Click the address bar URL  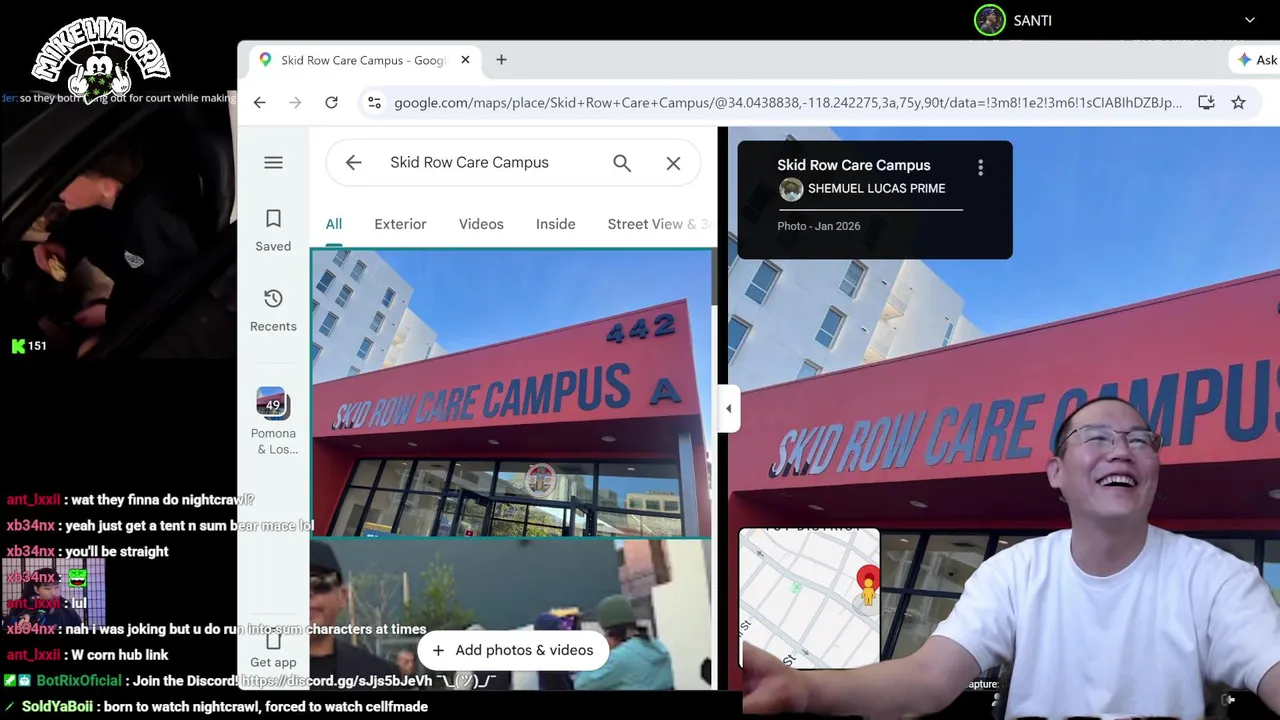(788, 102)
